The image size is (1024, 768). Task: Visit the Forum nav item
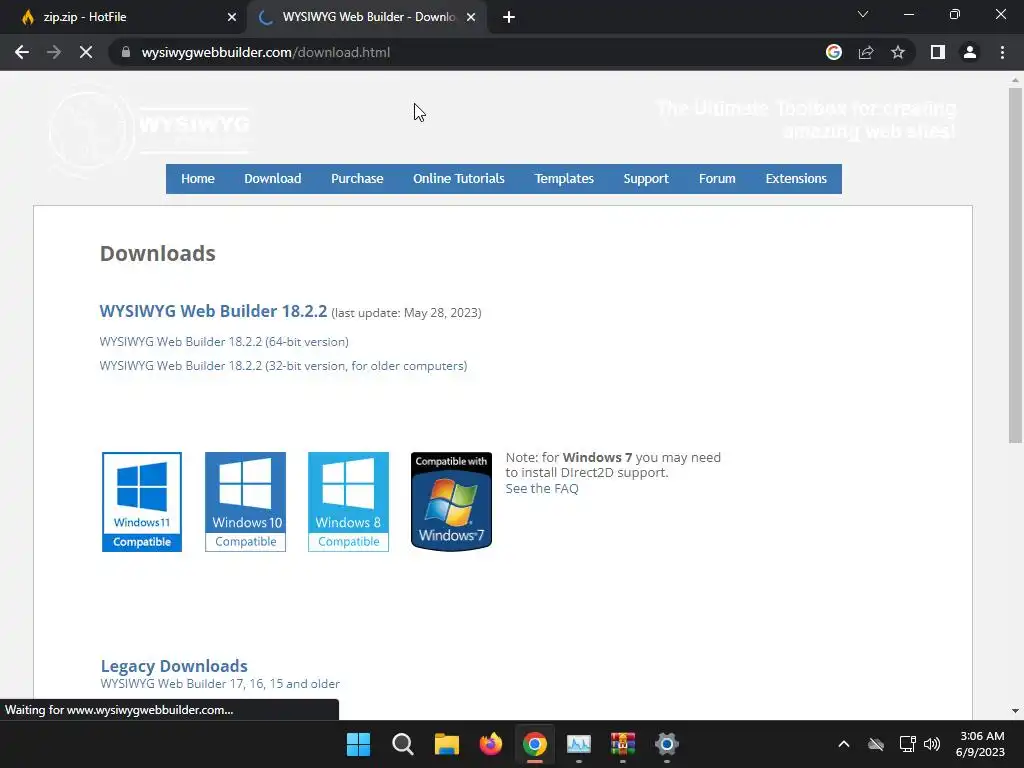(717, 178)
